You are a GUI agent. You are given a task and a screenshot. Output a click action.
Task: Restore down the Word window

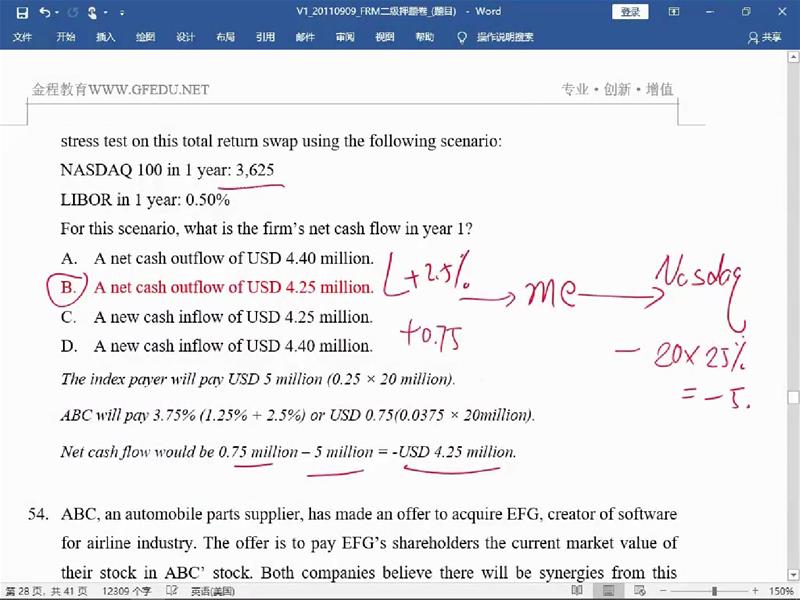[746, 12]
